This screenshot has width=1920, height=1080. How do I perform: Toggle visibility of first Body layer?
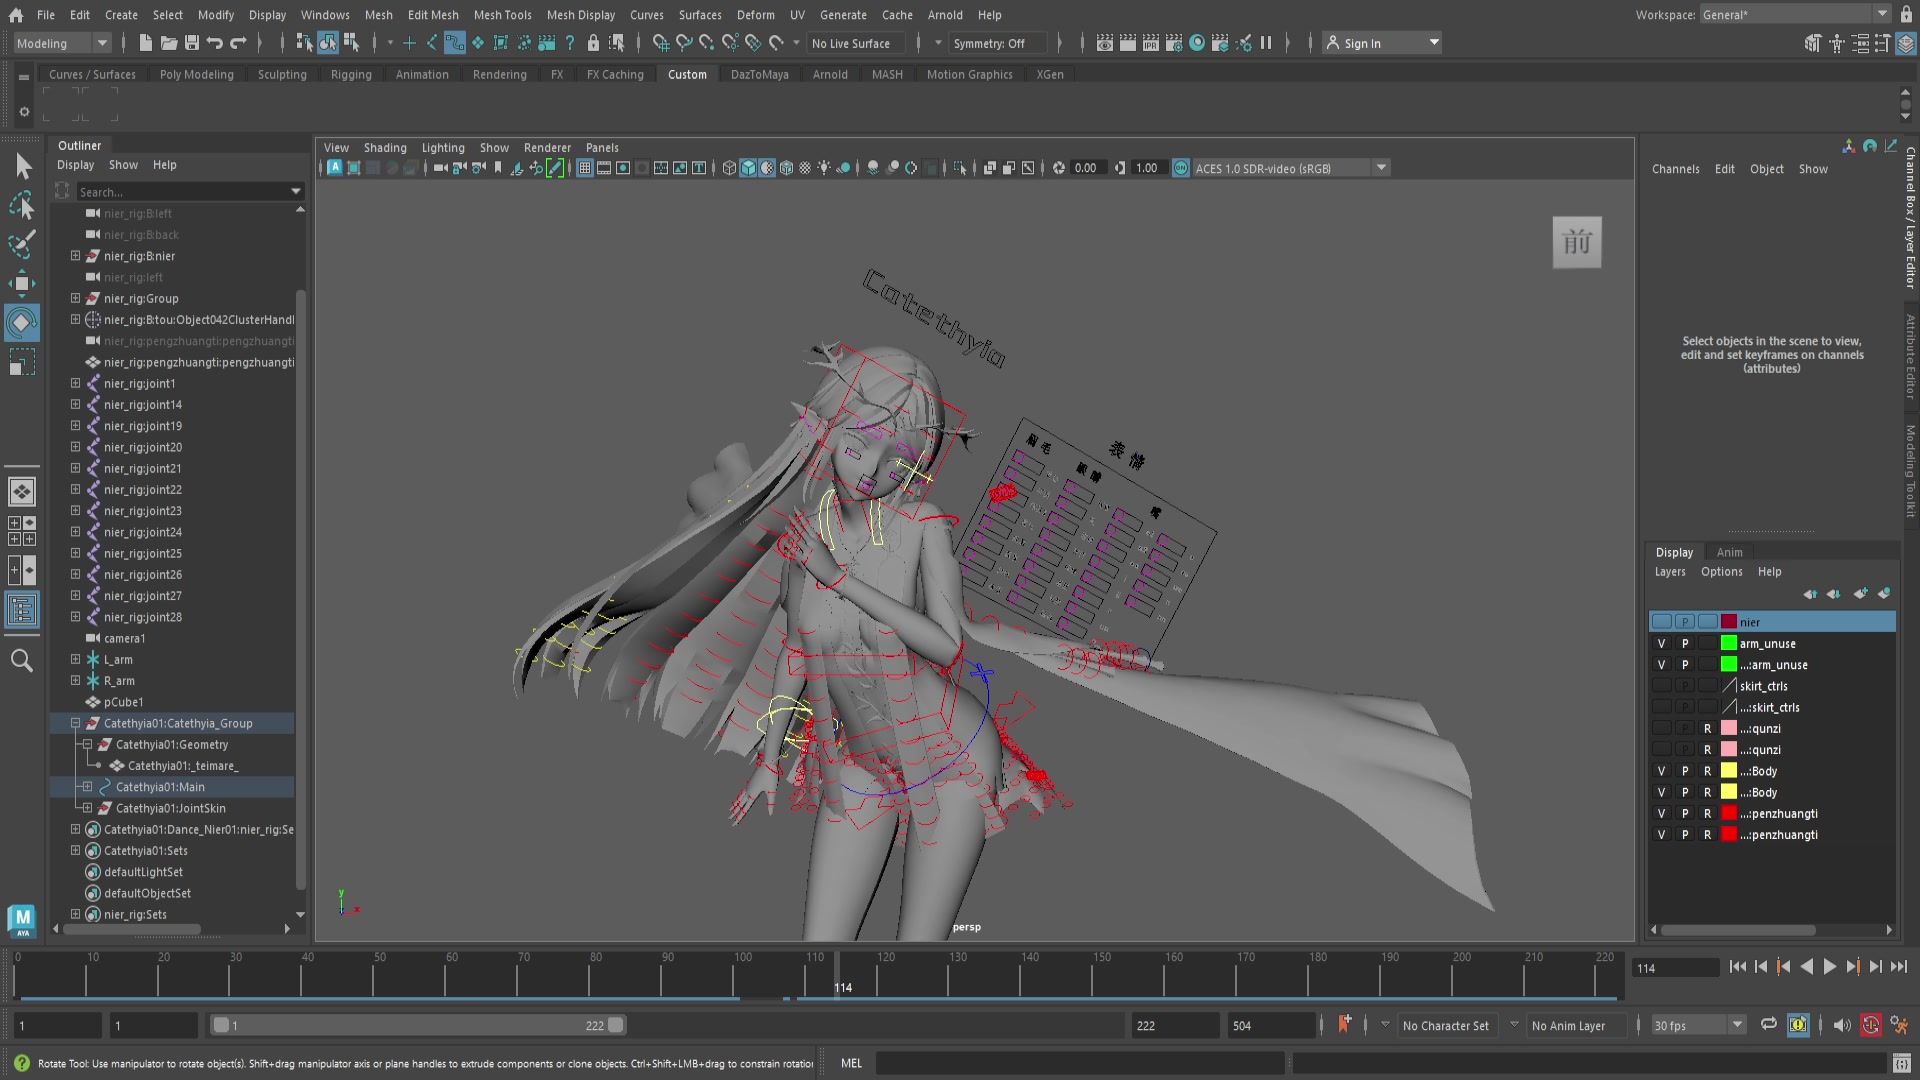coord(1661,771)
